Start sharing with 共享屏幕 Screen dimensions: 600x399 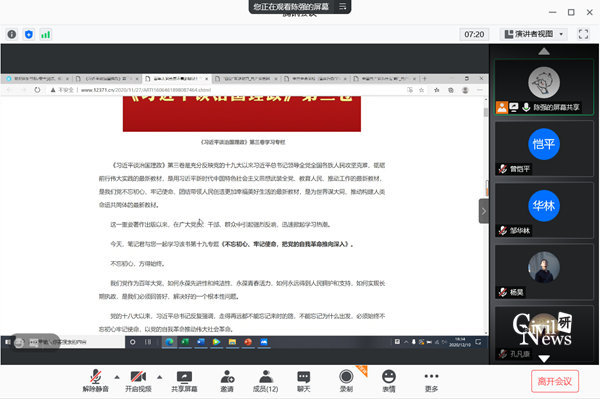click(x=184, y=381)
